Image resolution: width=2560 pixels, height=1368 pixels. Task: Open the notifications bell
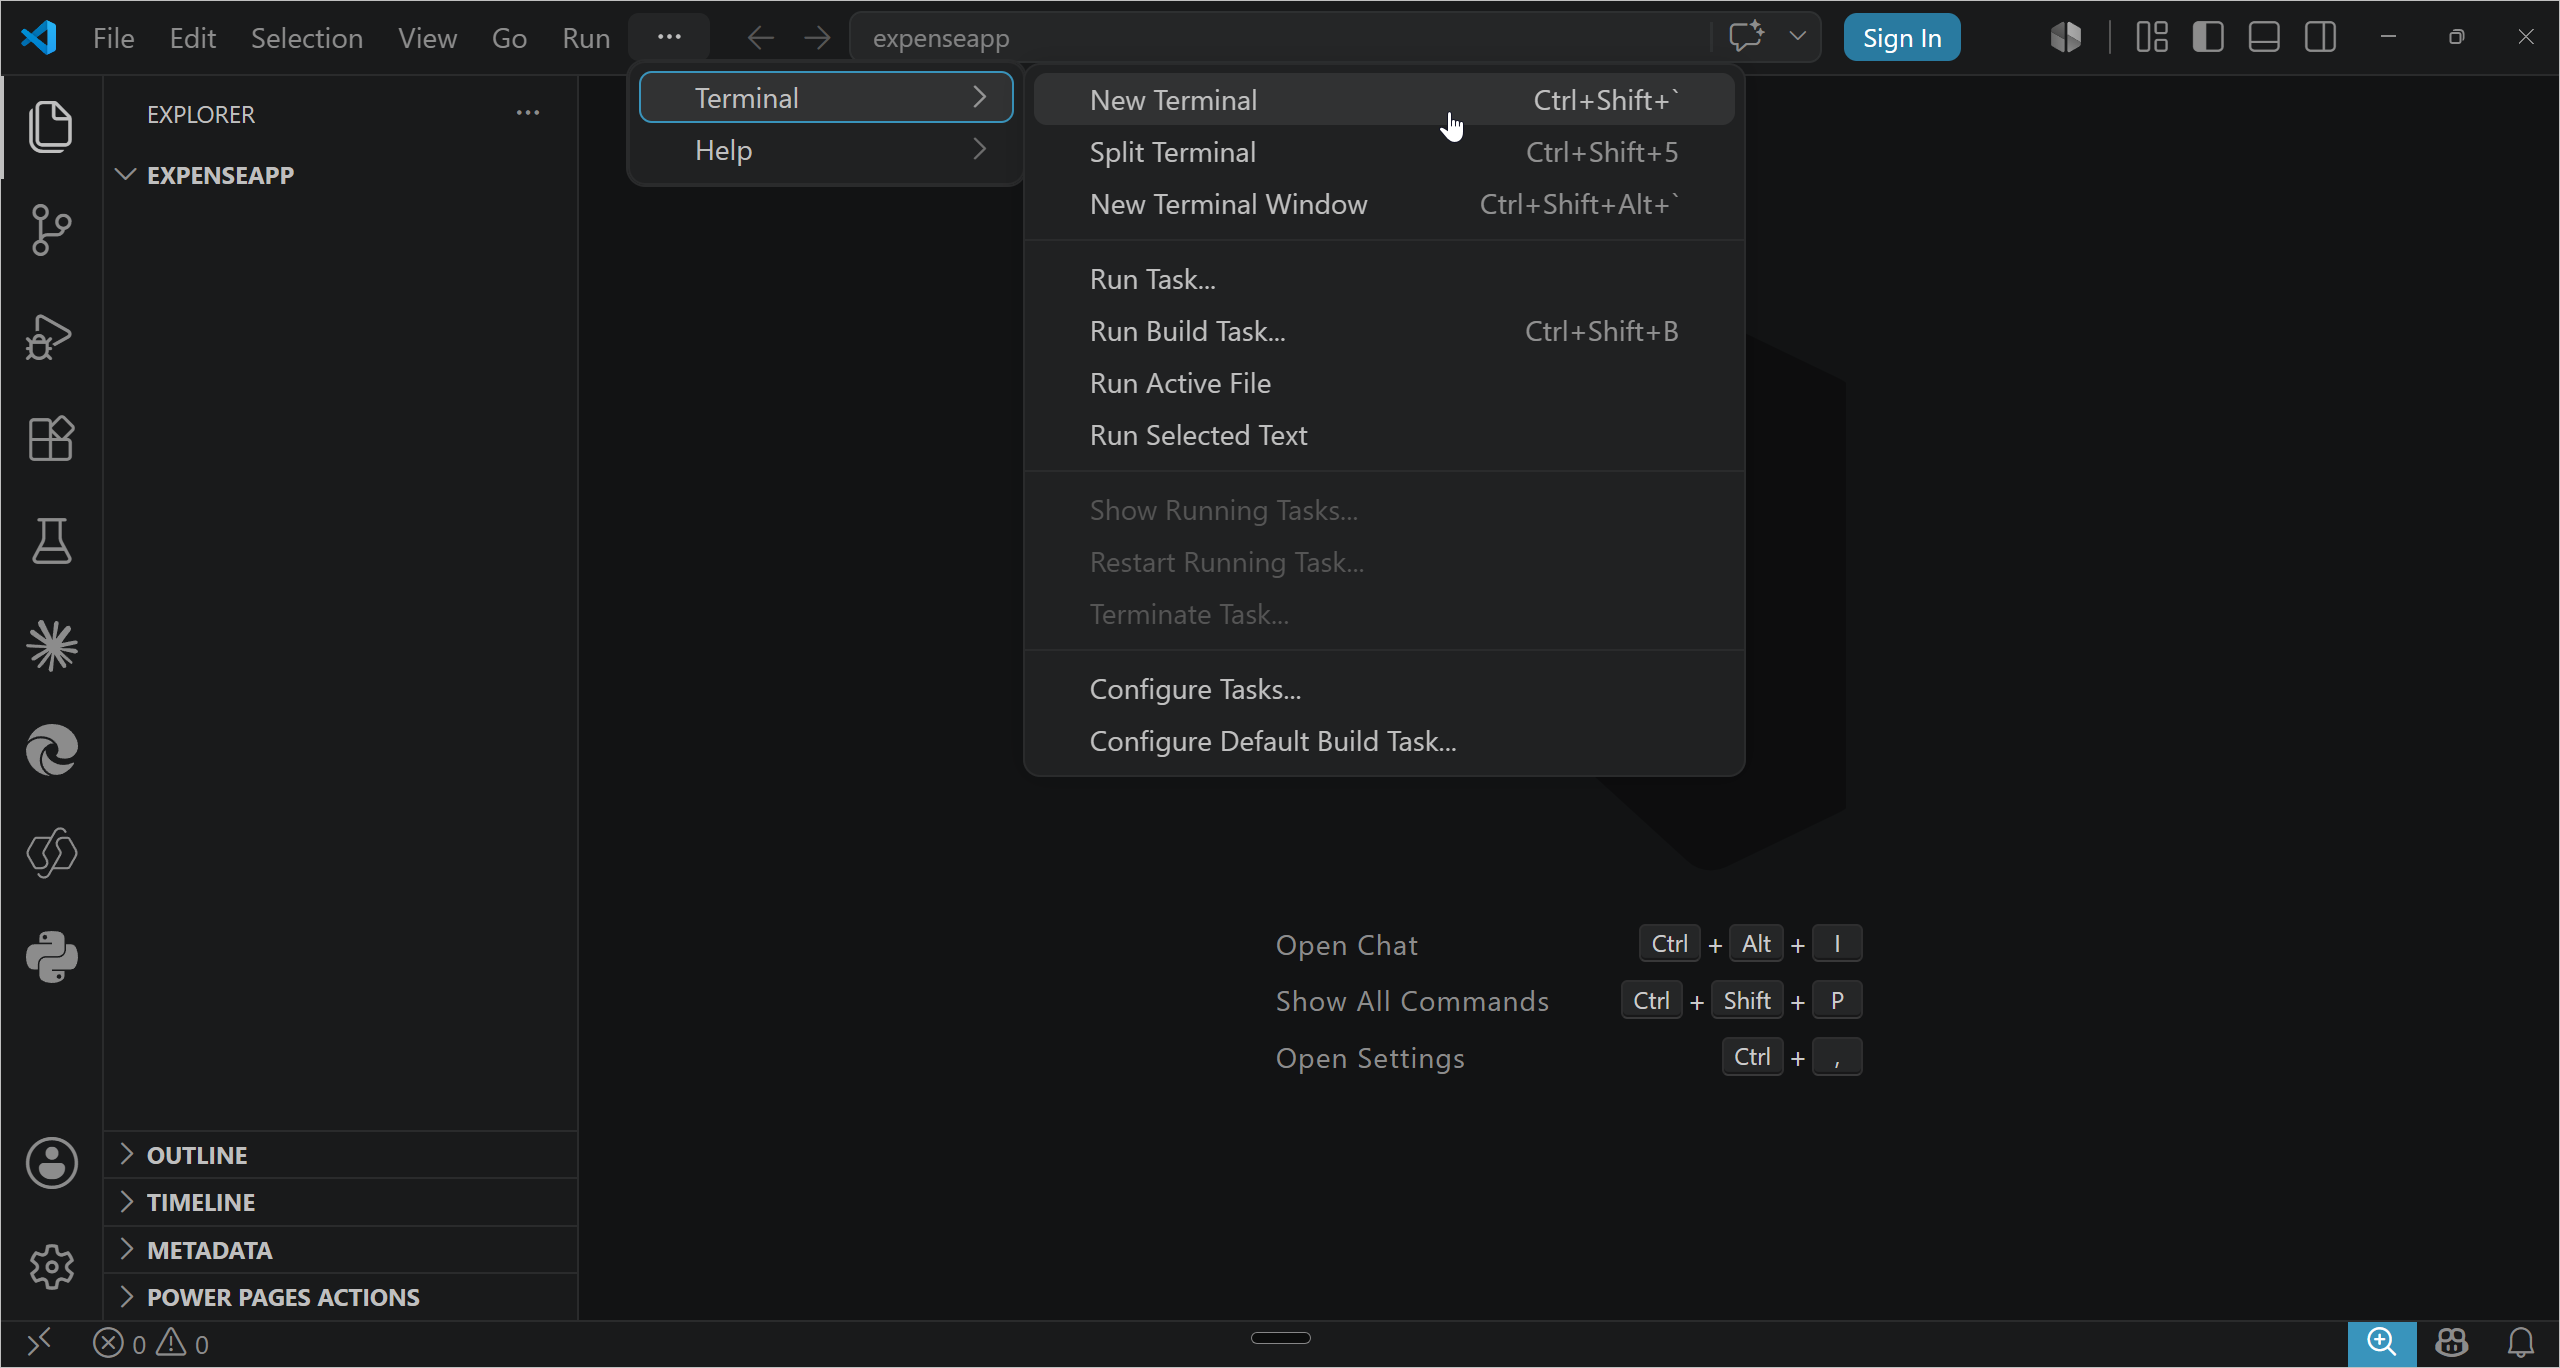(x=2521, y=1343)
